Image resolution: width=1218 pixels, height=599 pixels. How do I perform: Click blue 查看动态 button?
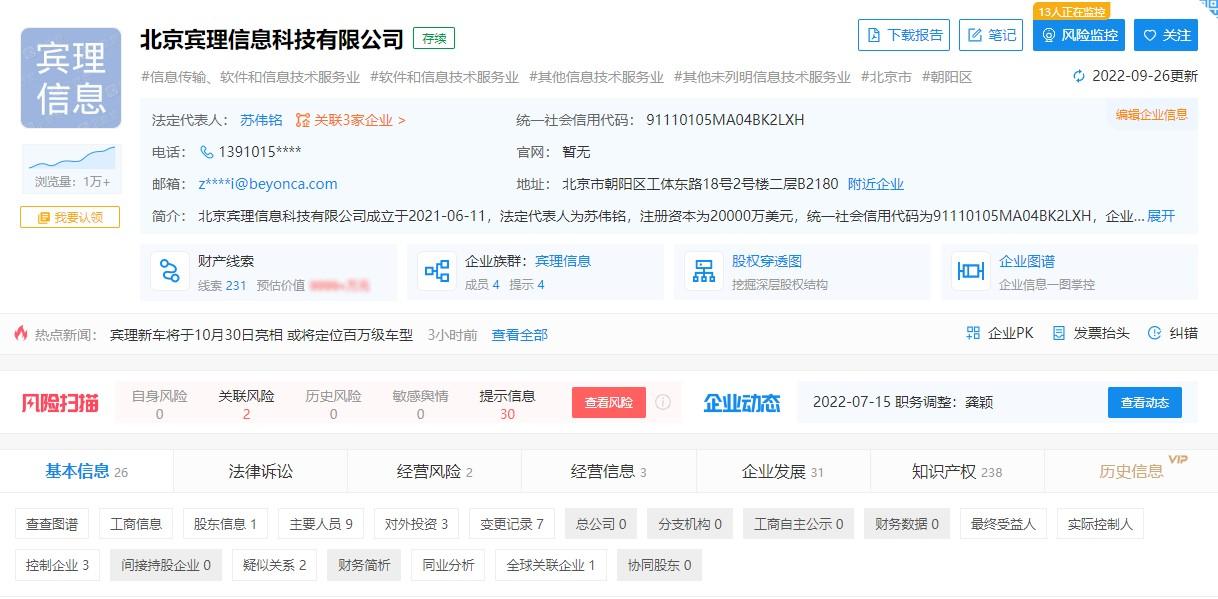(x=1145, y=402)
